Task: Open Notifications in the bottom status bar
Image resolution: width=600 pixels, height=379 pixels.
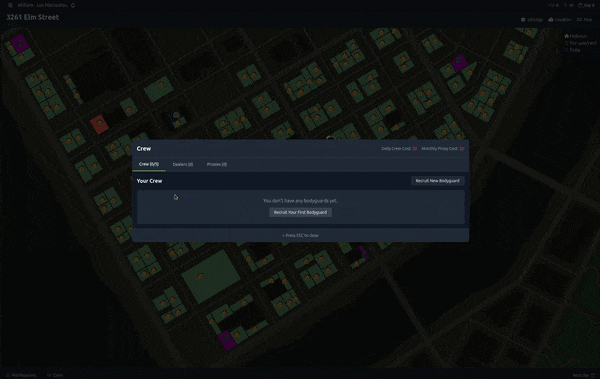Action: point(21,375)
